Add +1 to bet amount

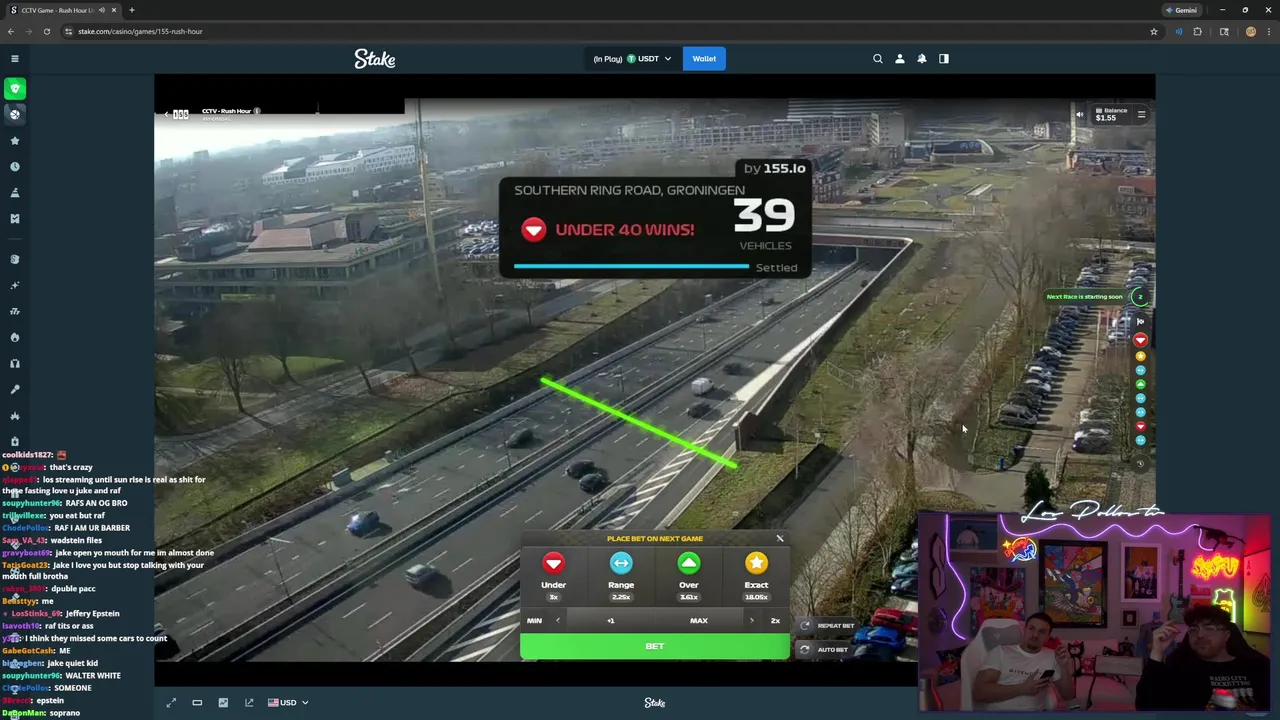coord(611,621)
